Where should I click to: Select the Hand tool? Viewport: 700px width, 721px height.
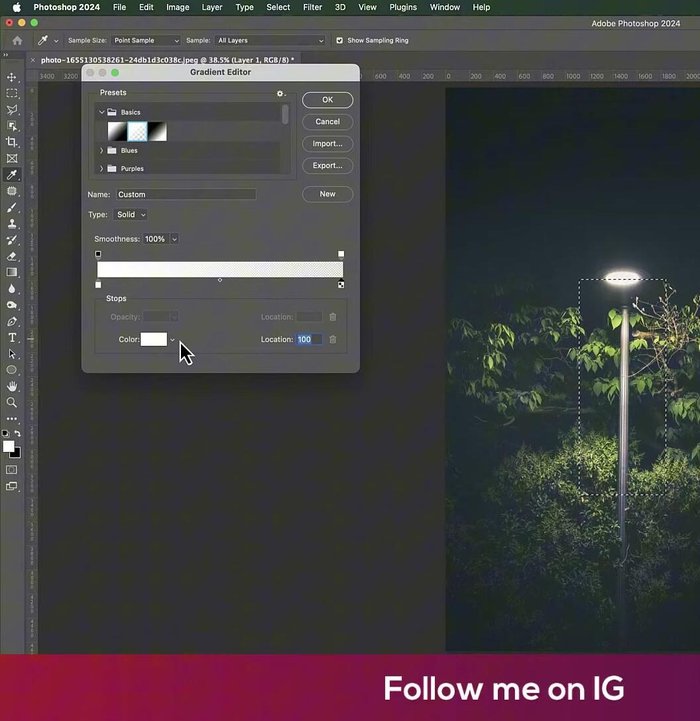pos(12,386)
